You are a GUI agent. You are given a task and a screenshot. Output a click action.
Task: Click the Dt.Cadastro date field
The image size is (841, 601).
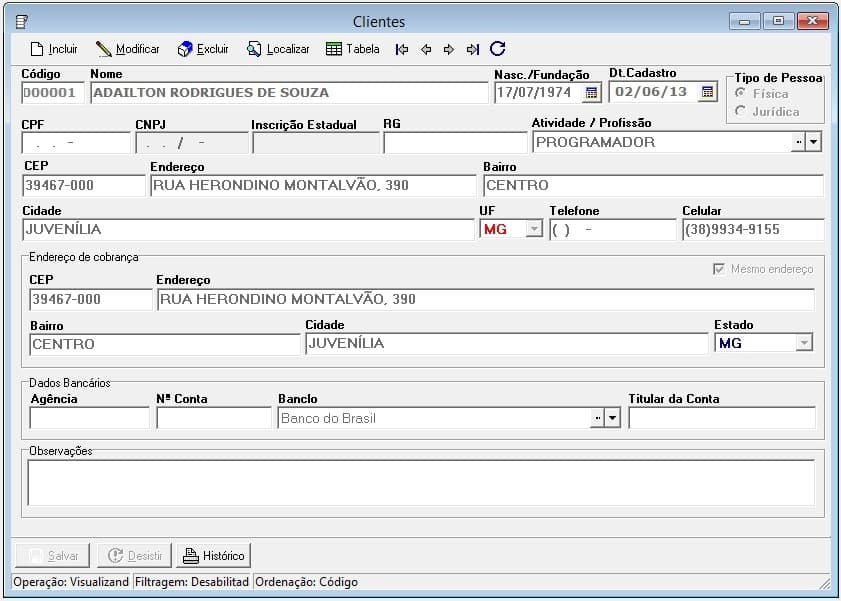654,92
